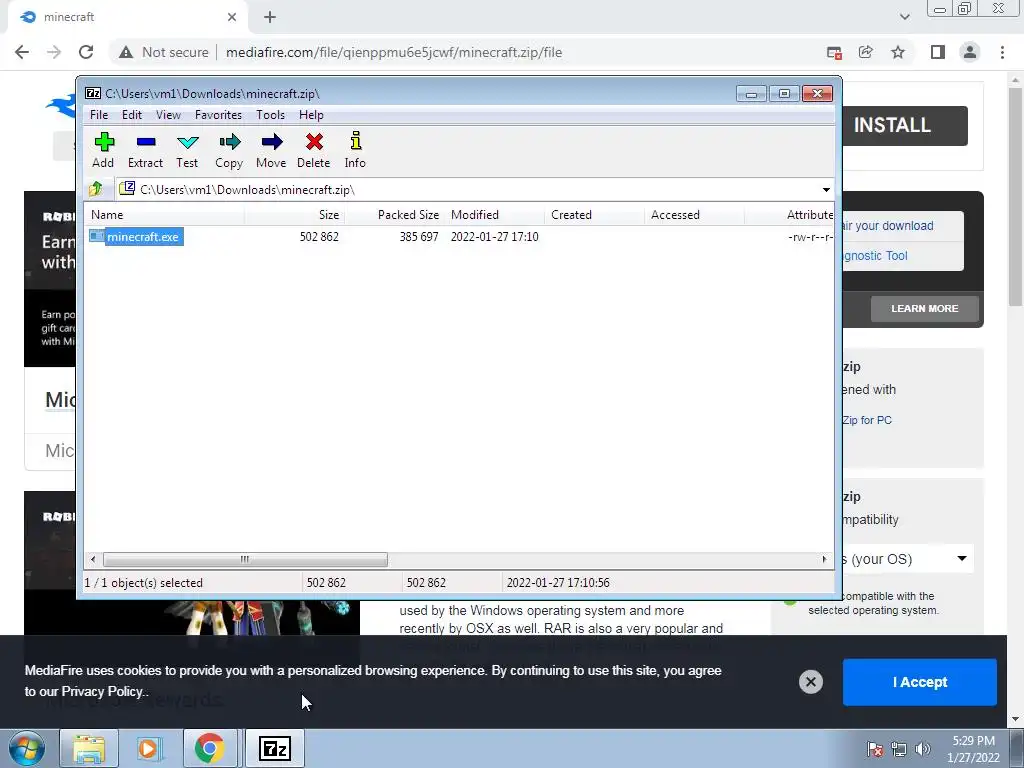Click the share page icon in Chrome

pyautogui.click(x=865, y=52)
